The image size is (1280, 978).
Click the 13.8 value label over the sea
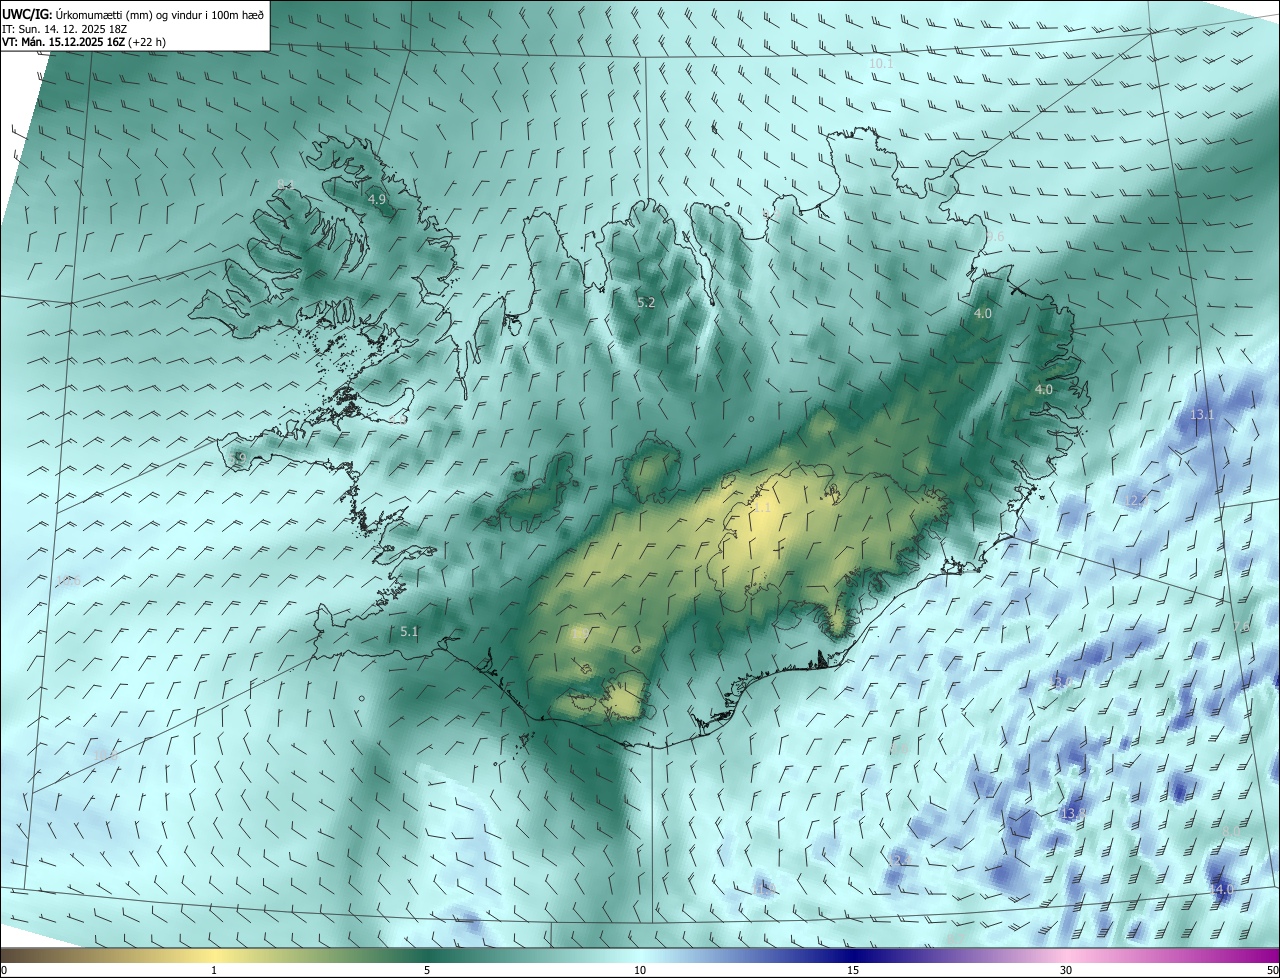(1074, 813)
